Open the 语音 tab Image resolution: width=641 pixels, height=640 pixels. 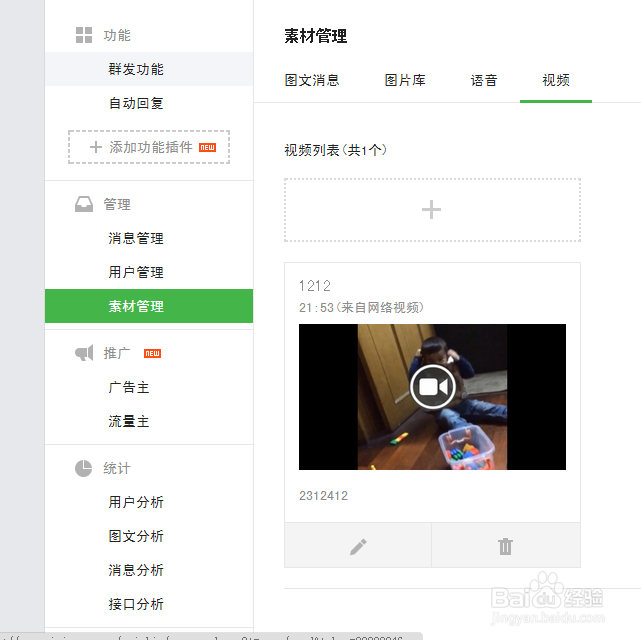(x=484, y=80)
